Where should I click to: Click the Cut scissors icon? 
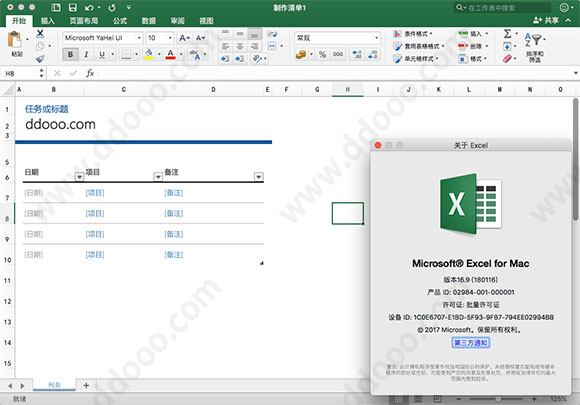(40, 34)
